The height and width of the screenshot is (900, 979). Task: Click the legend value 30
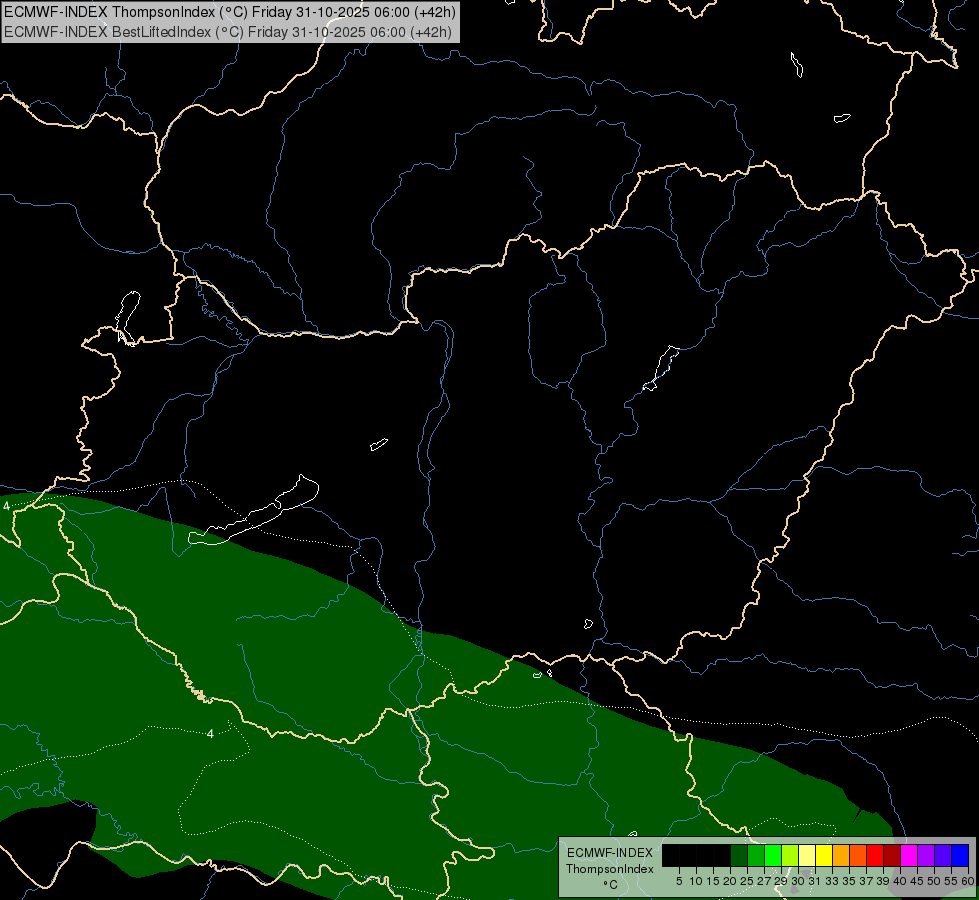click(x=798, y=881)
